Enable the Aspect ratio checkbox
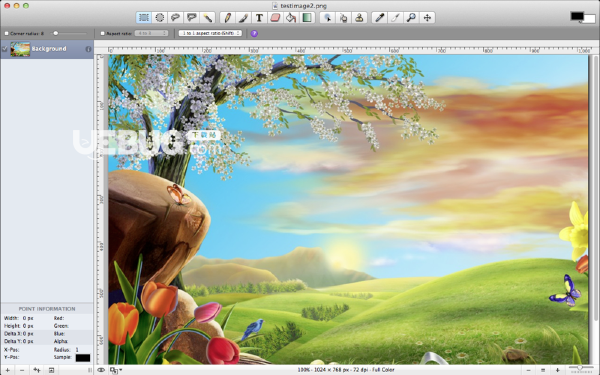This screenshot has width=600, height=375. pos(103,34)
